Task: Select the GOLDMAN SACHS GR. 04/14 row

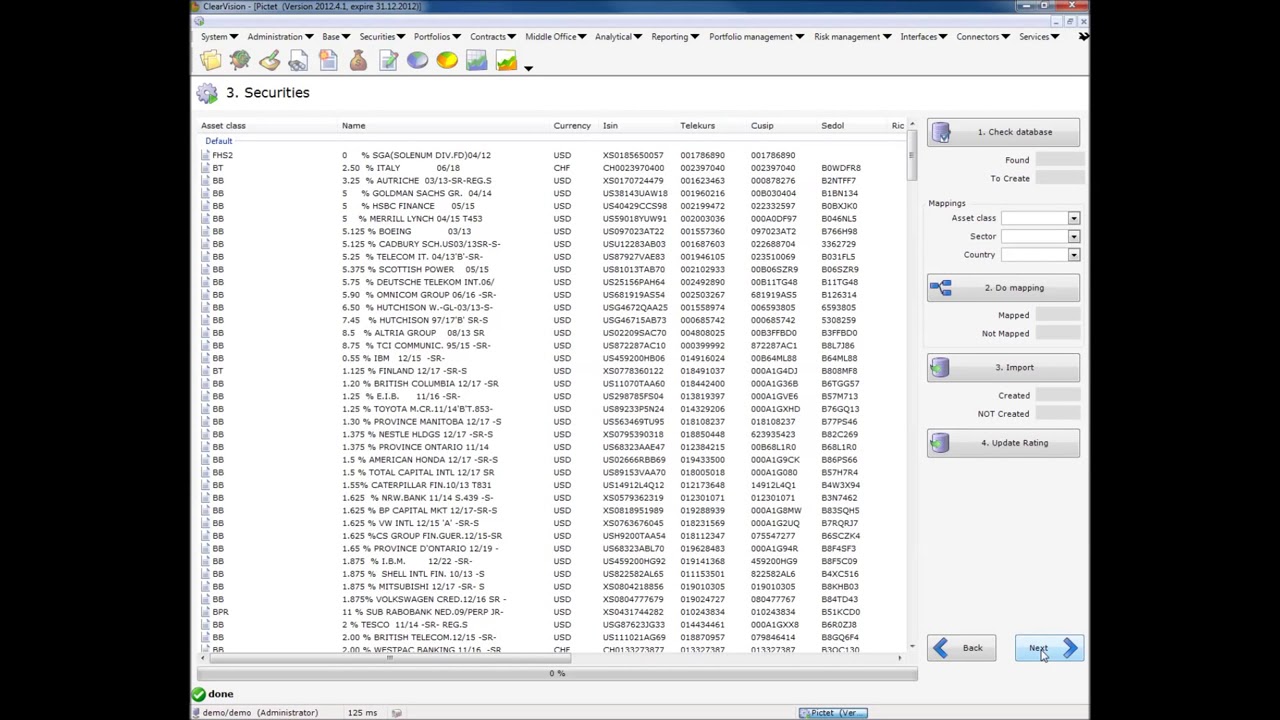Action: point(553,193)
